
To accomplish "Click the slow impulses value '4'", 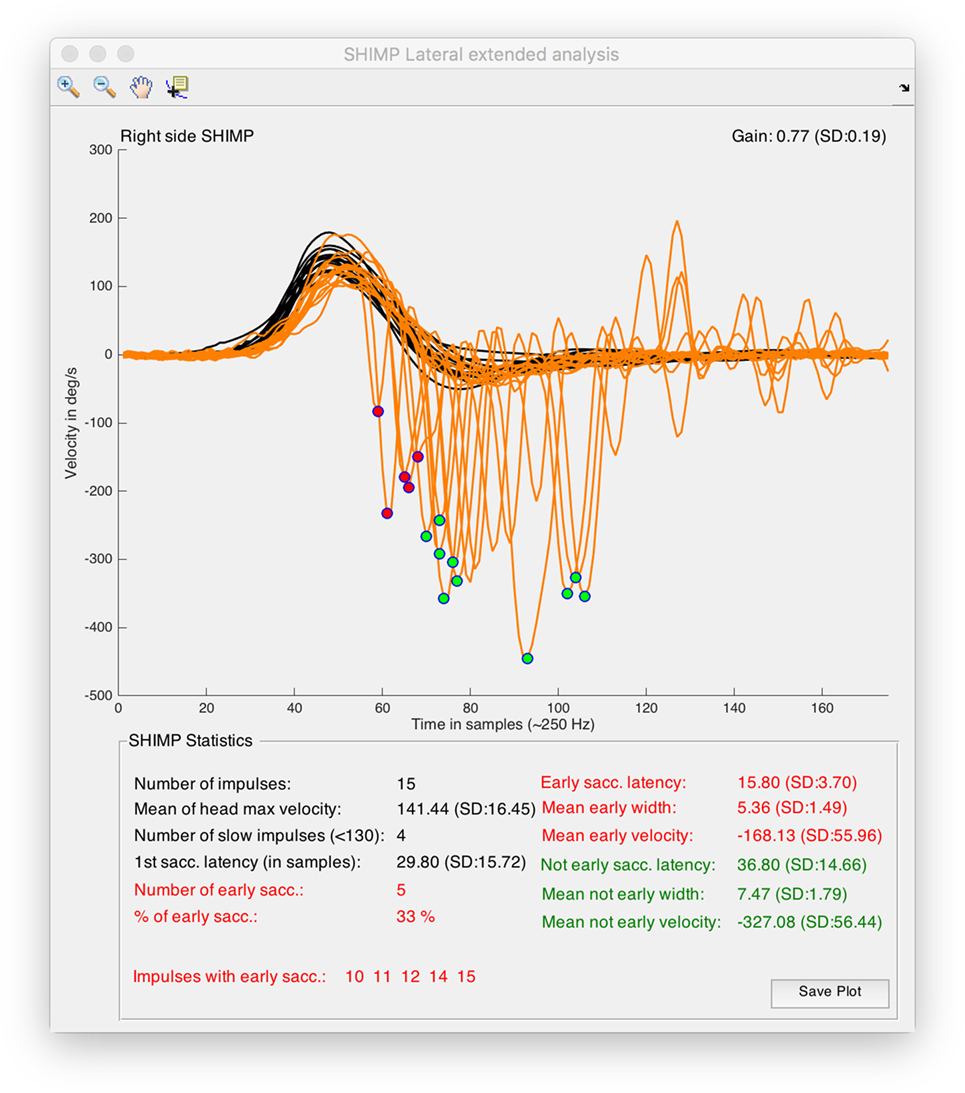I will click(401, 835).
